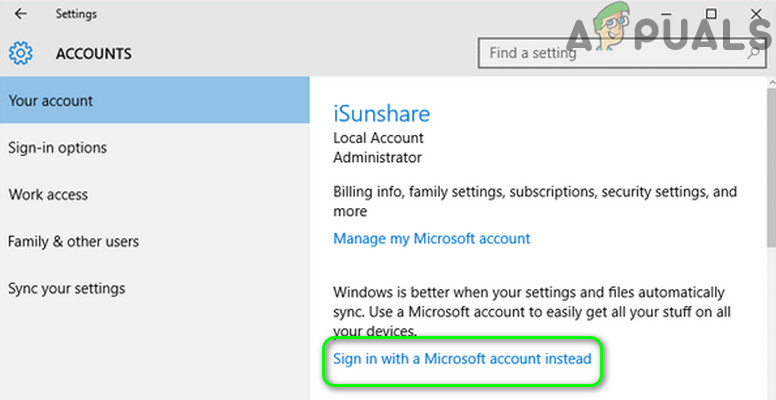Click the back arrow in the title bar
Image resolution: width=776 pixels, height=400 pixels.
click(x=21, y=15)
